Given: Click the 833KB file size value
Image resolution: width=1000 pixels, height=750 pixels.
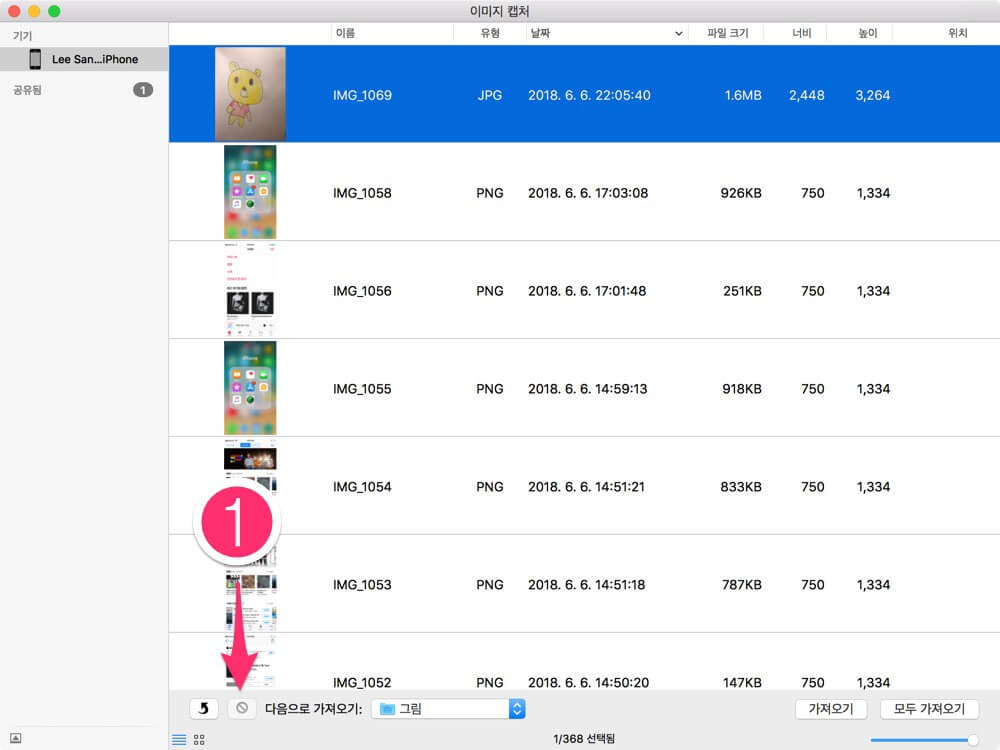Looking at the screenshot, I should click(741, 487).
